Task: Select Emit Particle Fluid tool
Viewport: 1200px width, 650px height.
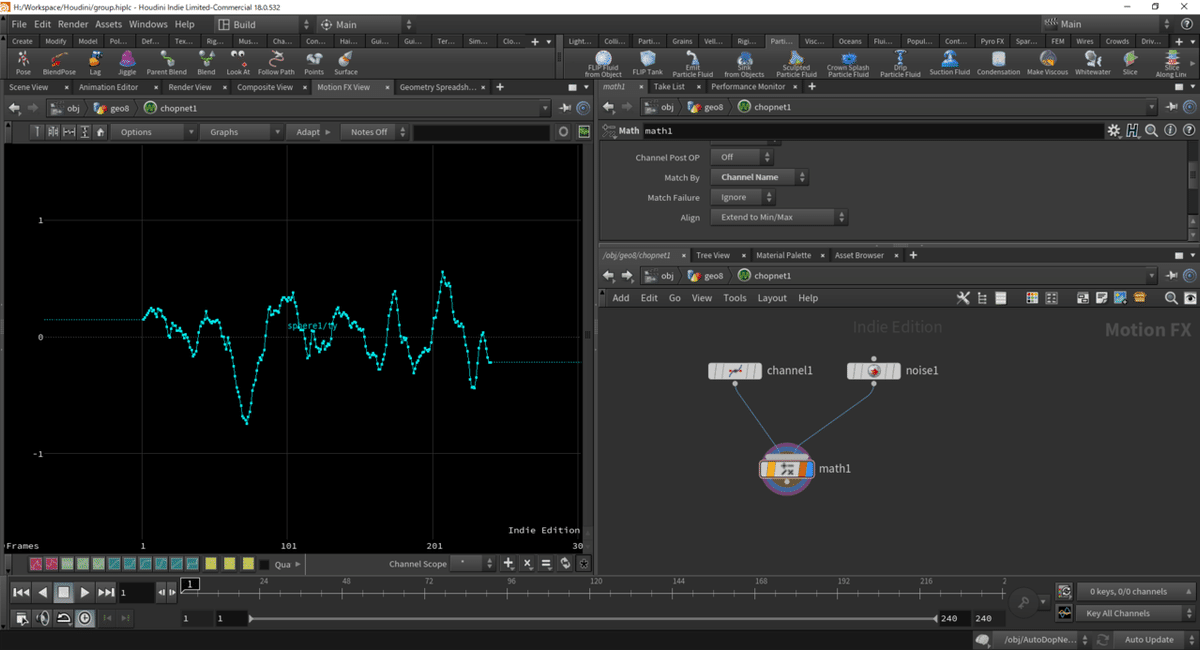Action: (x=693, y=64)
